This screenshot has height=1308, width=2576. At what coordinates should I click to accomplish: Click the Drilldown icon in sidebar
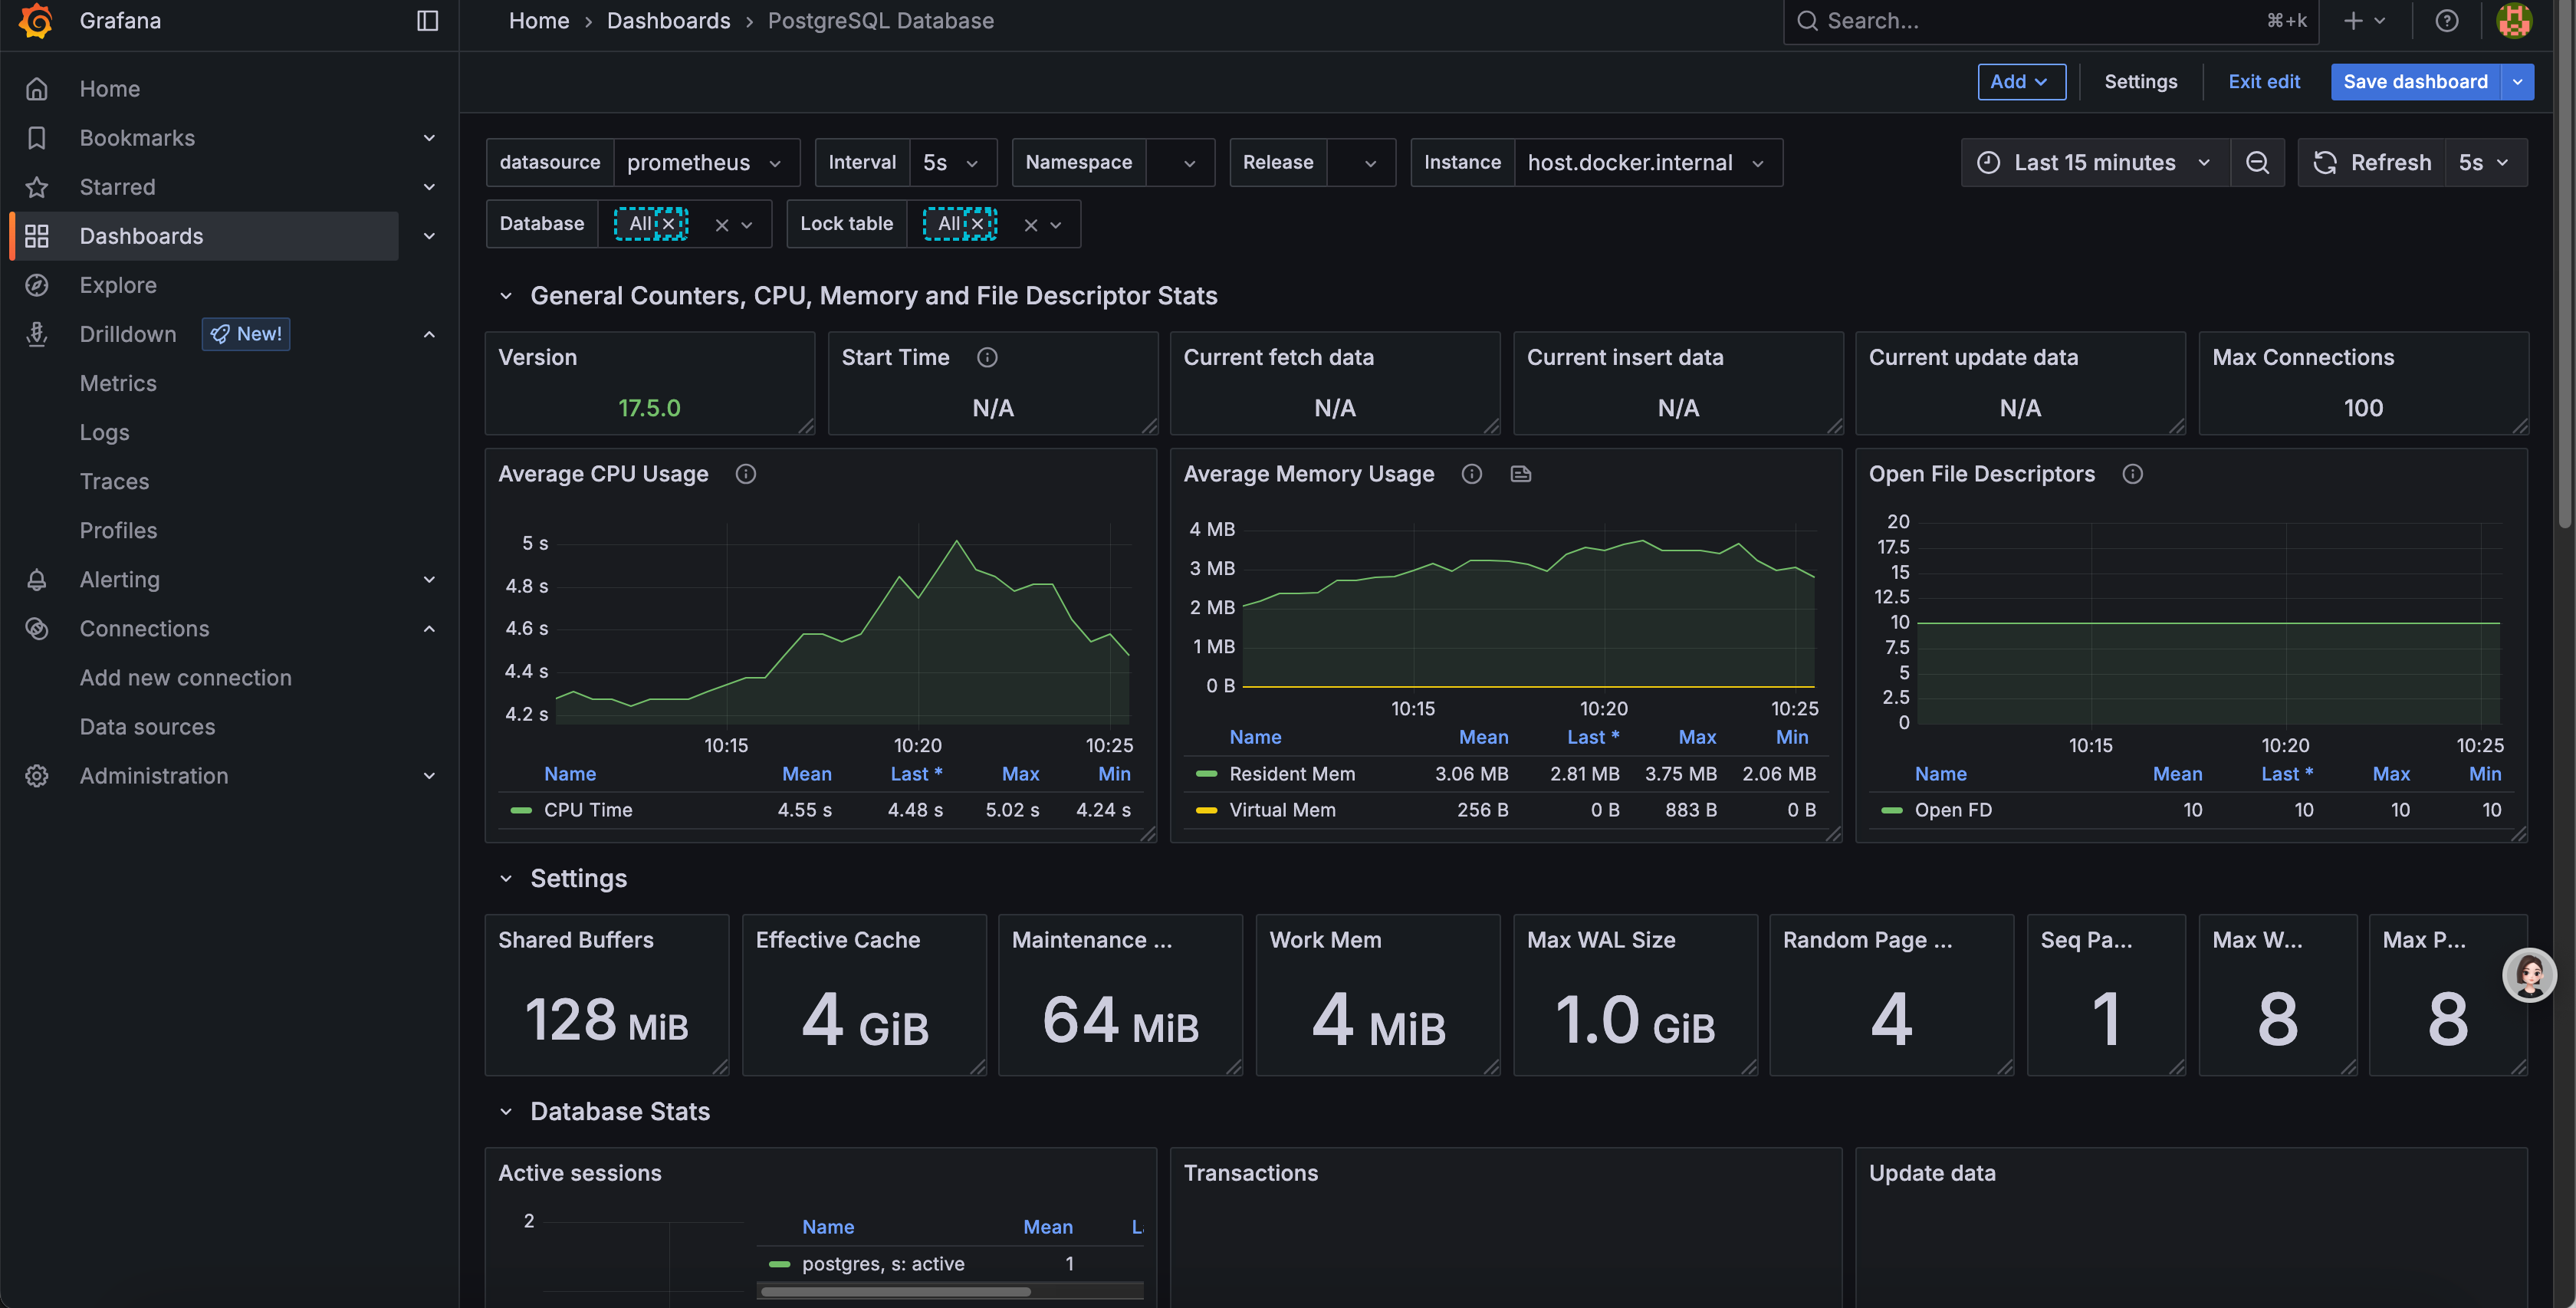tap(37, 334)
